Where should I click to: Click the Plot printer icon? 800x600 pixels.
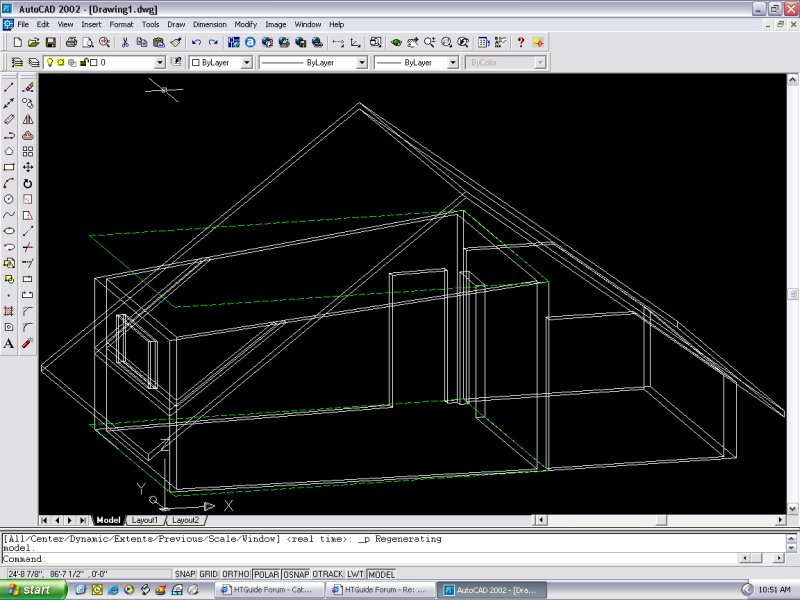click(71, 42)
